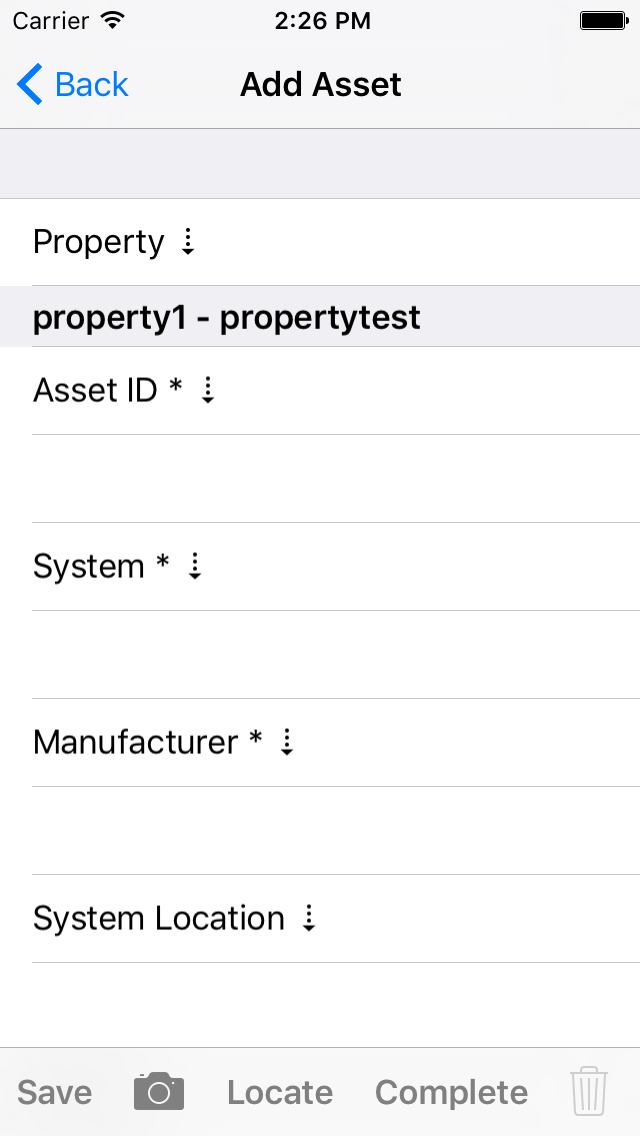
Task: Focus the Asset ID input field
Action: click(x=335, y=479)
